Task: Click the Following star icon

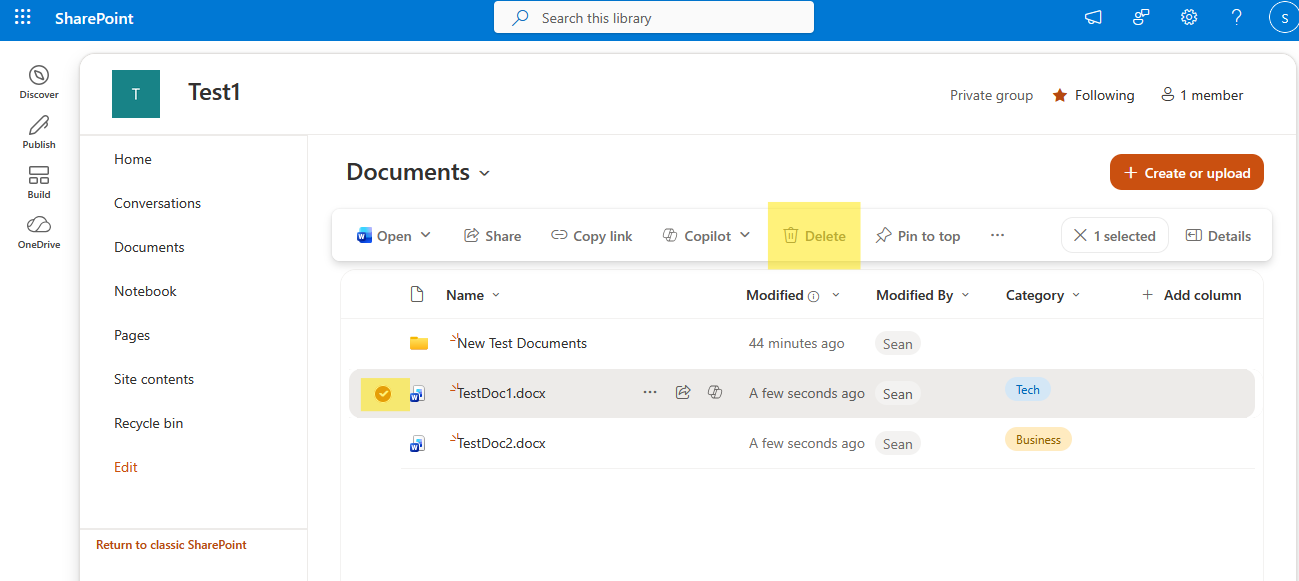Action: coord(1060,95)
